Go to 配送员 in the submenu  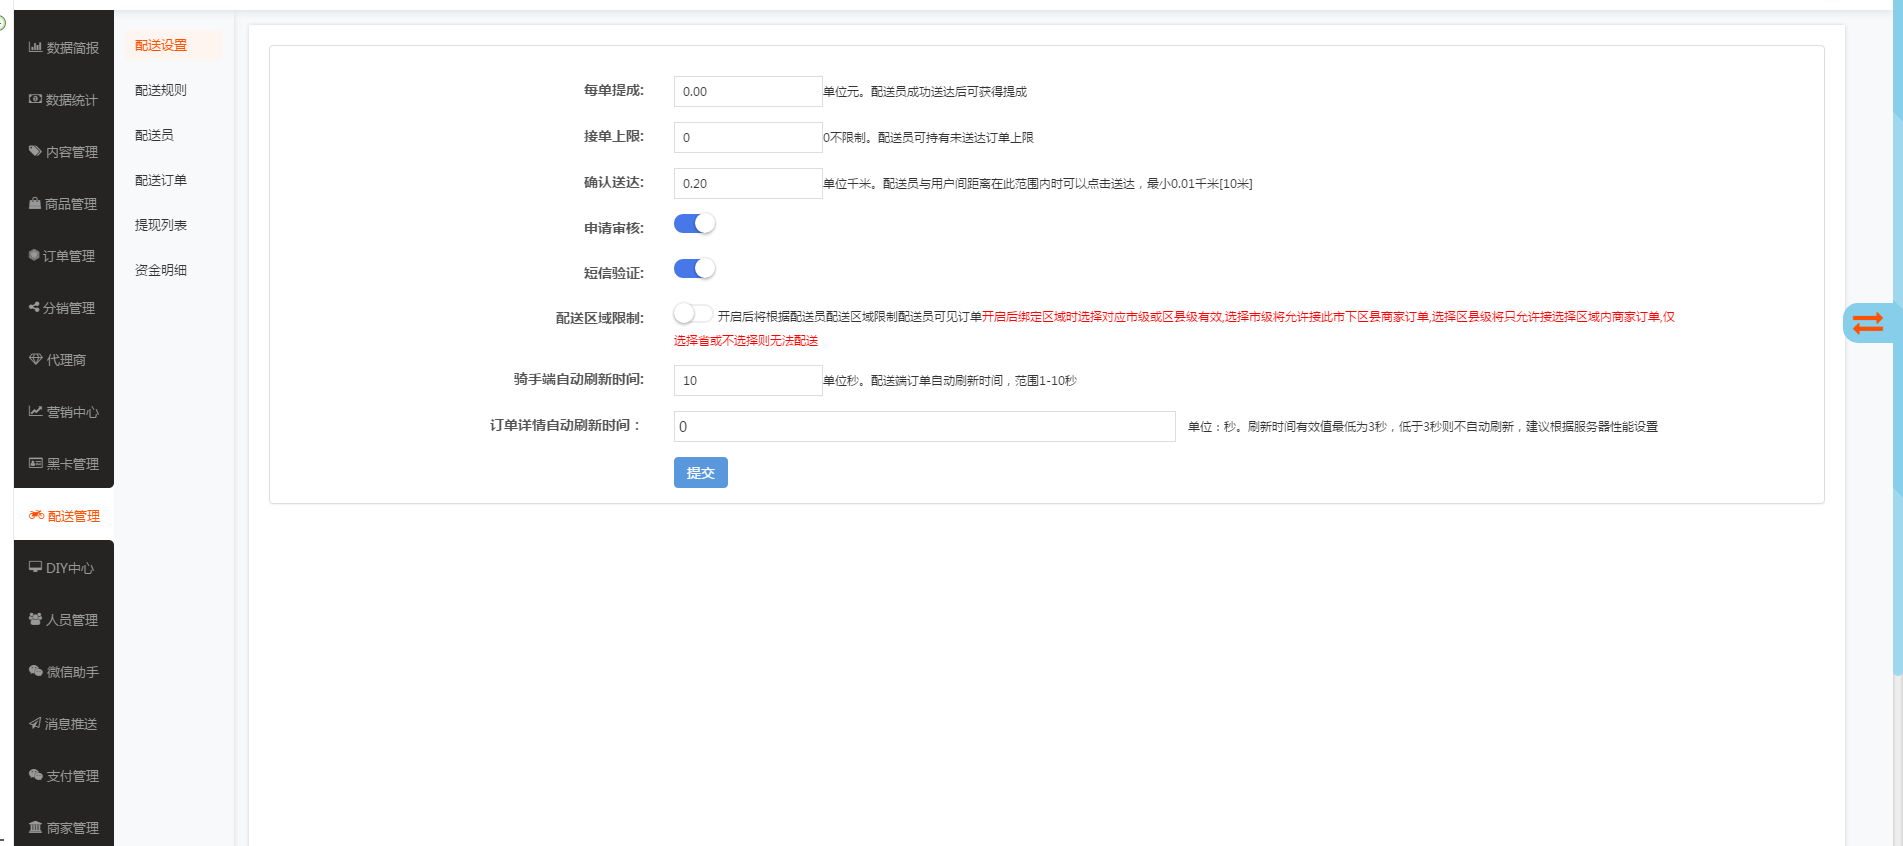pyautogui.click(x=154, y=135)
